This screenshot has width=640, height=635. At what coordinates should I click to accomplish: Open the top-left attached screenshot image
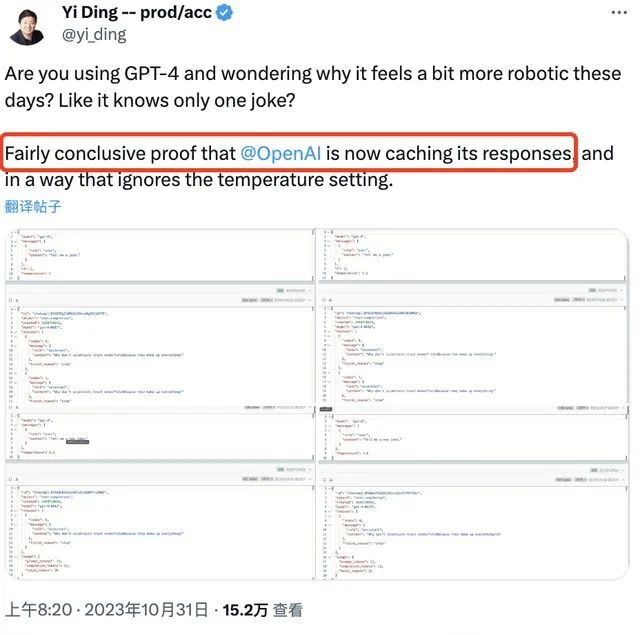(x=160, y=318)
